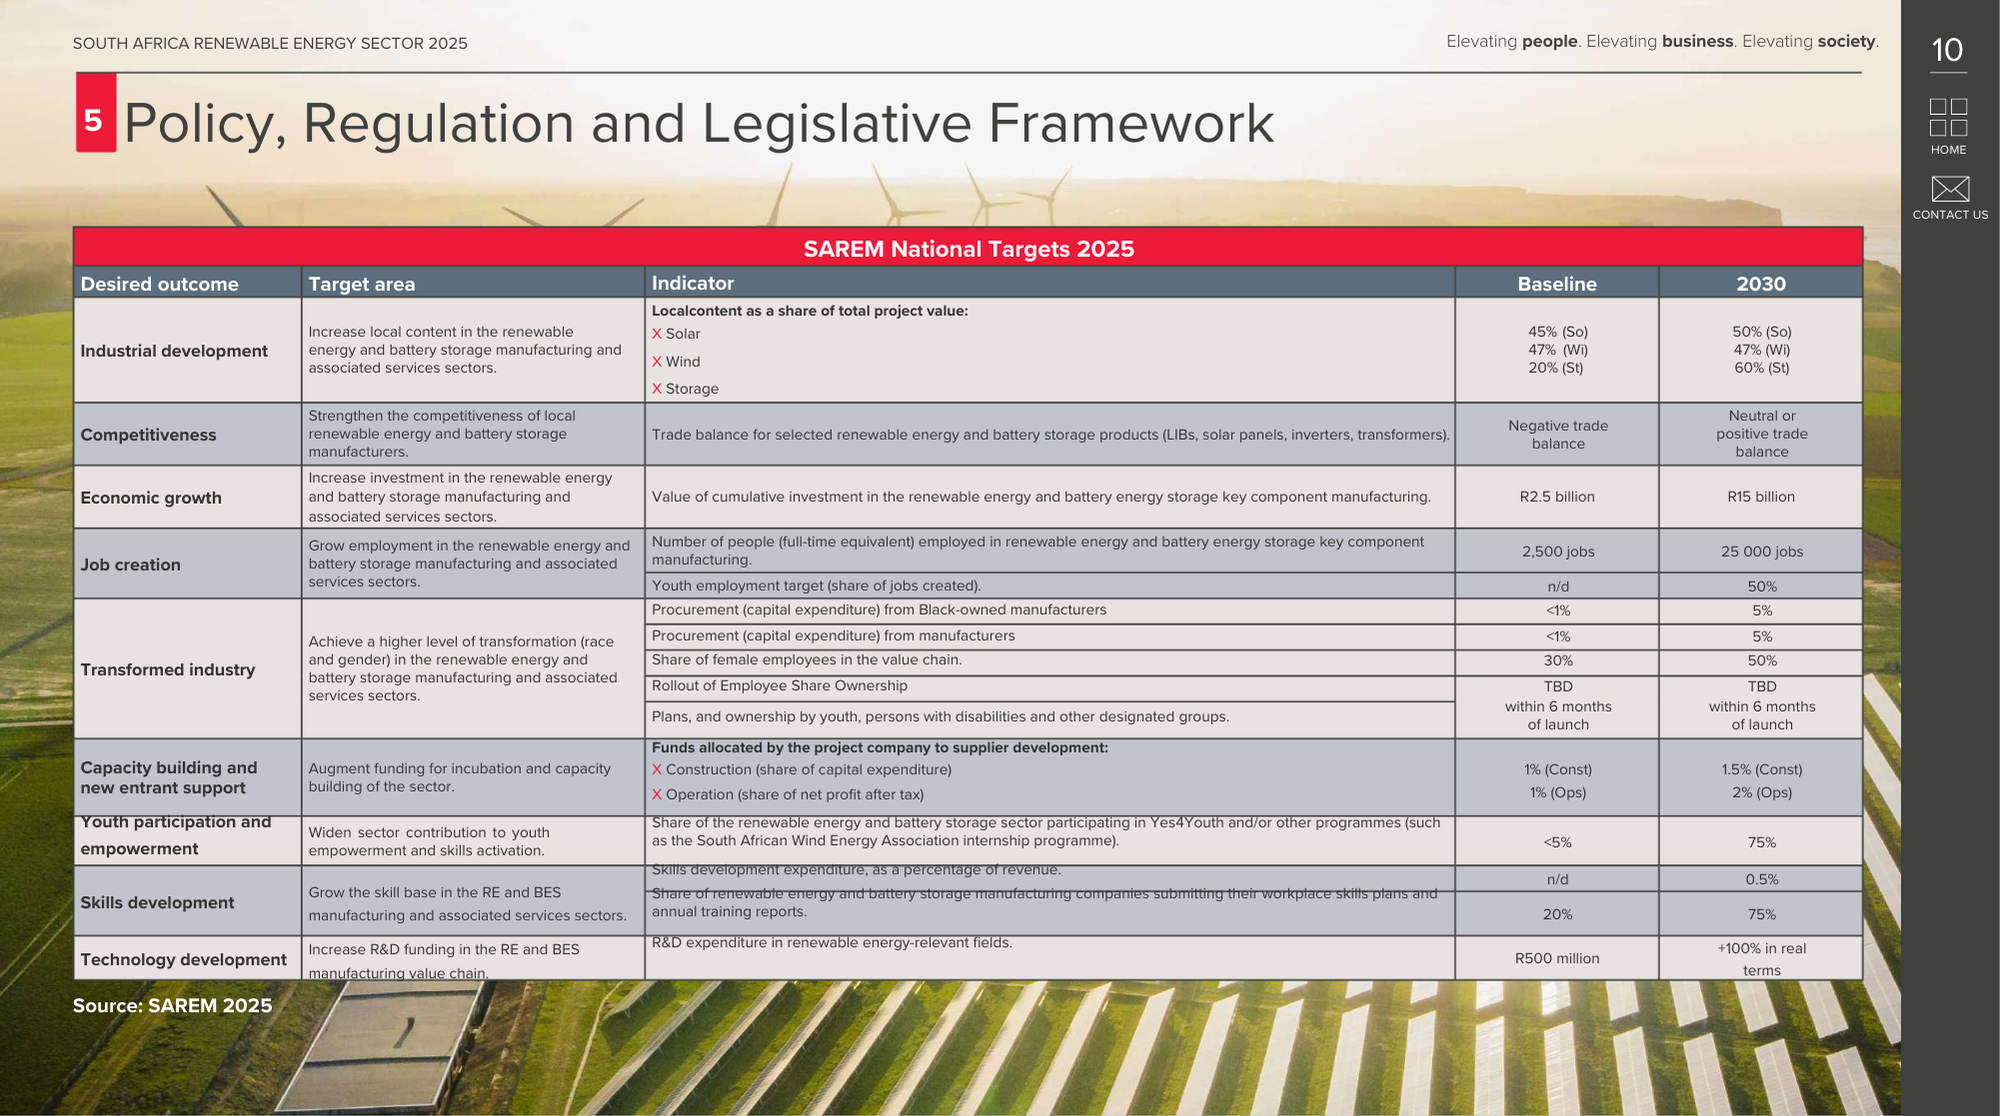Click the 'Solar' indicator bullet
The image size is (2000, 1116).
(676, 334)
